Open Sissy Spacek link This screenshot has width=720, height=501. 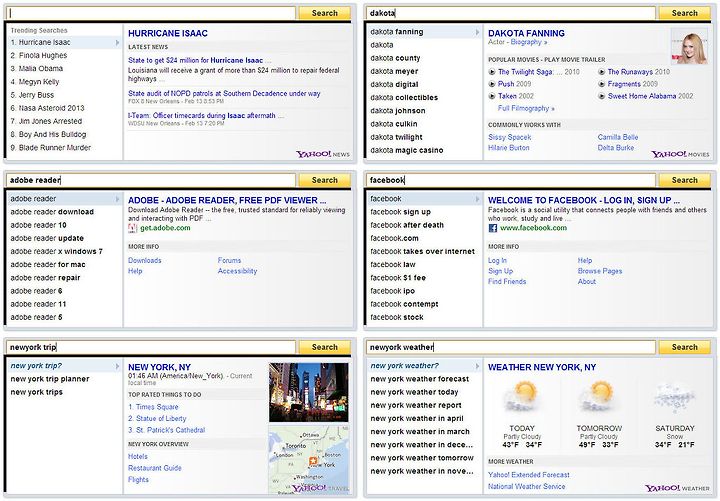(510, 137)
